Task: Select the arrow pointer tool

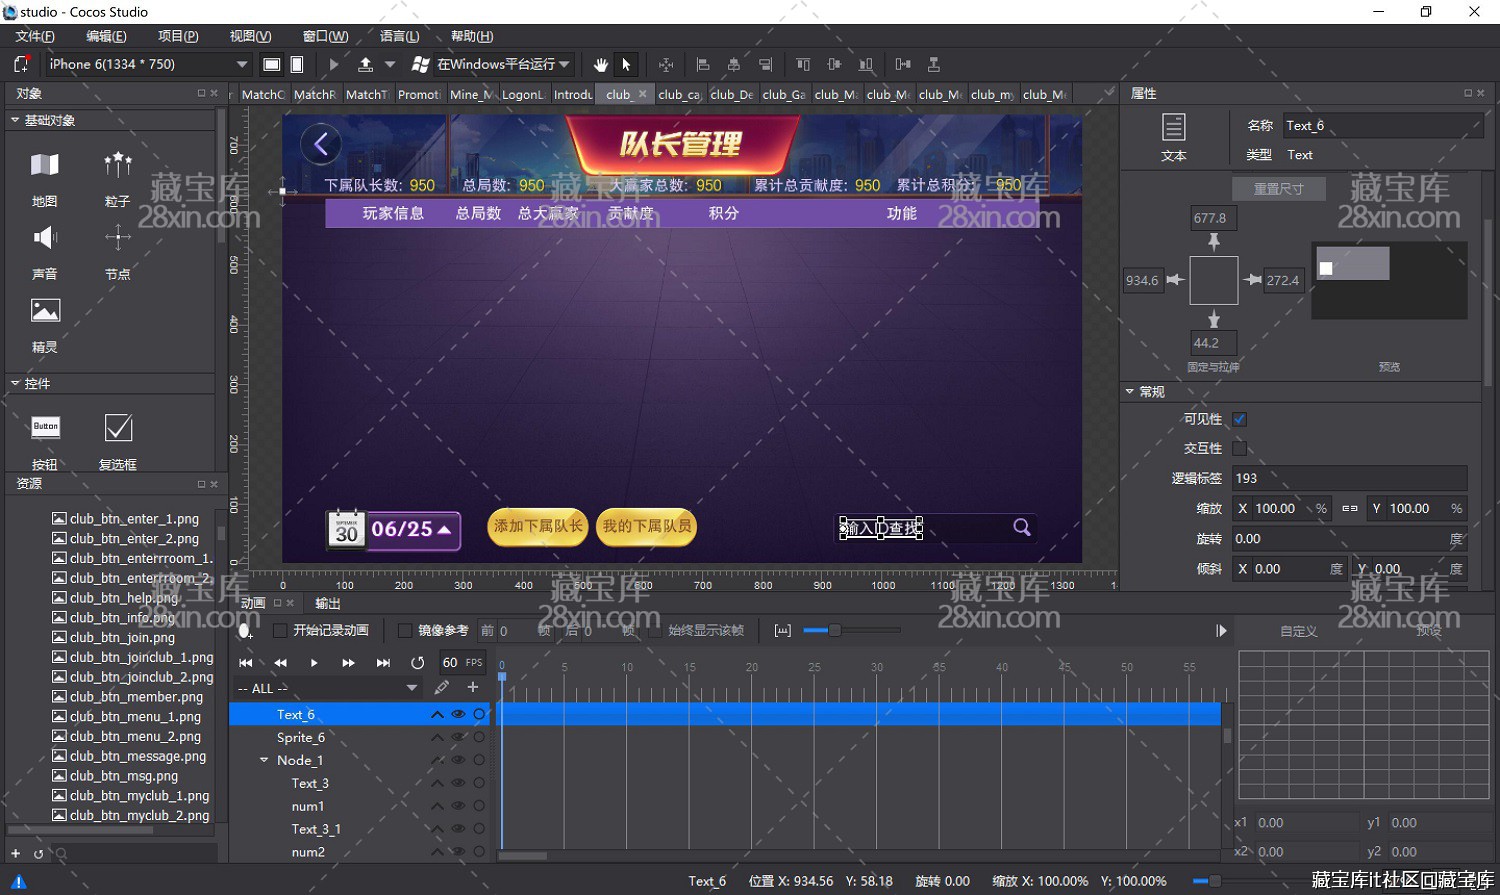Action: 626,64
